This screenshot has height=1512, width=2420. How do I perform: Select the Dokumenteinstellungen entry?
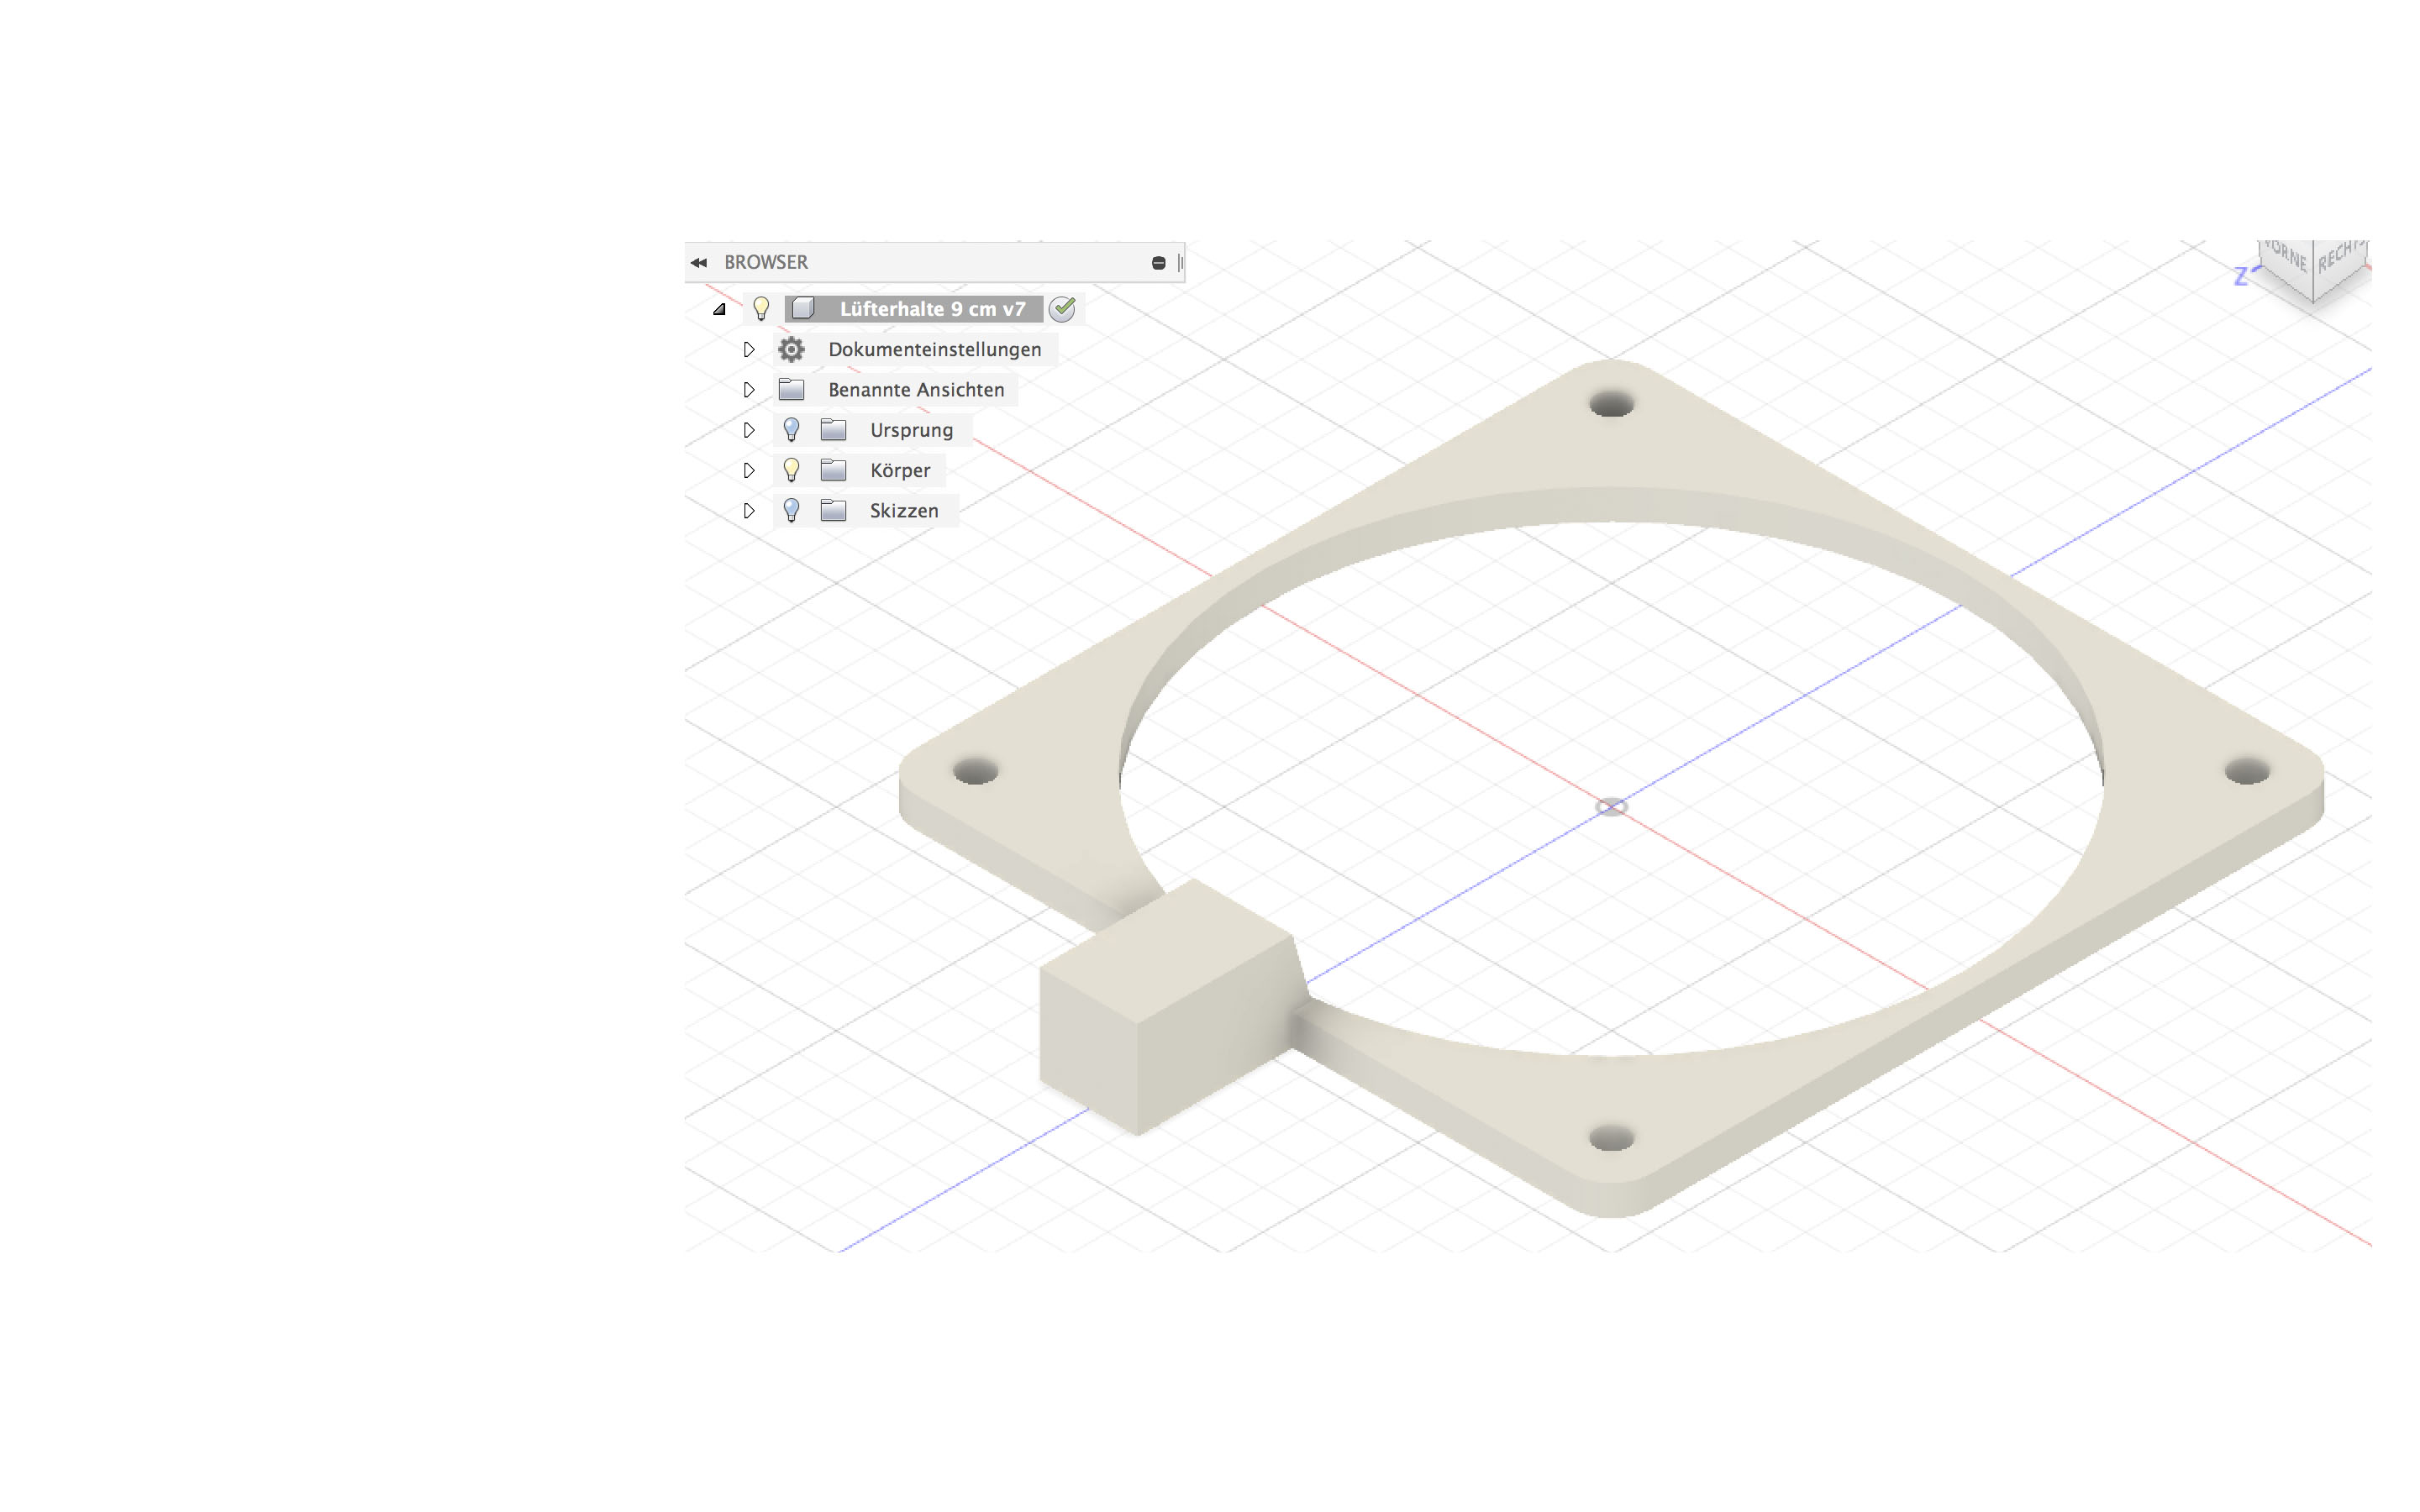[934, 349]
